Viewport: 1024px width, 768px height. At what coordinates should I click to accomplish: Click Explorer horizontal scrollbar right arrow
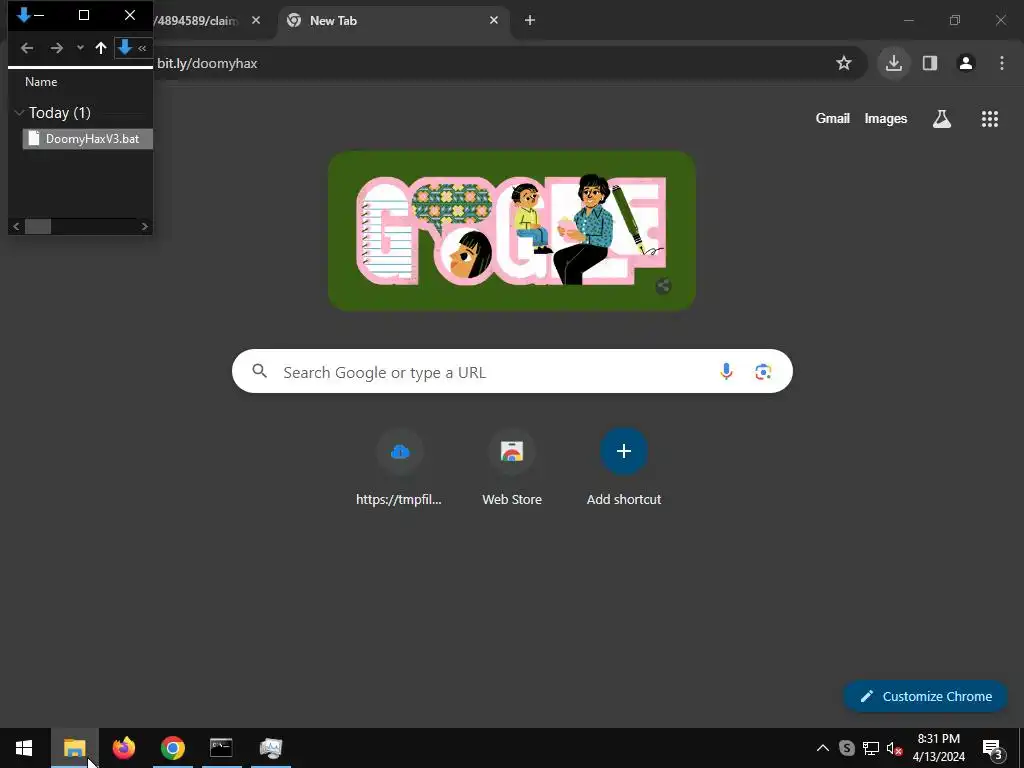(x=144, y=227)
